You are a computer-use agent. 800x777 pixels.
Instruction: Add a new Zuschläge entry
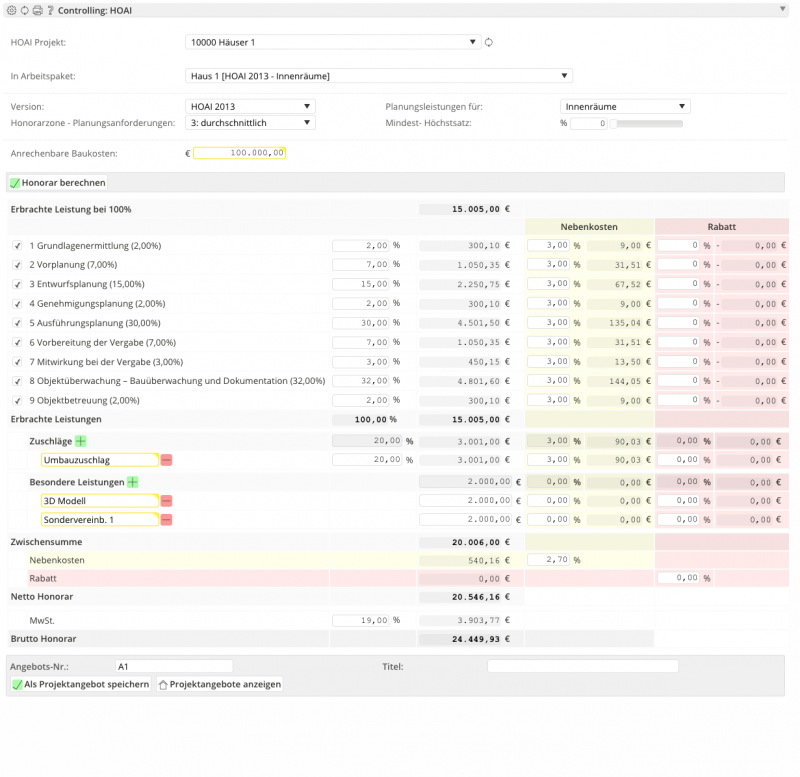pos(81,441)
